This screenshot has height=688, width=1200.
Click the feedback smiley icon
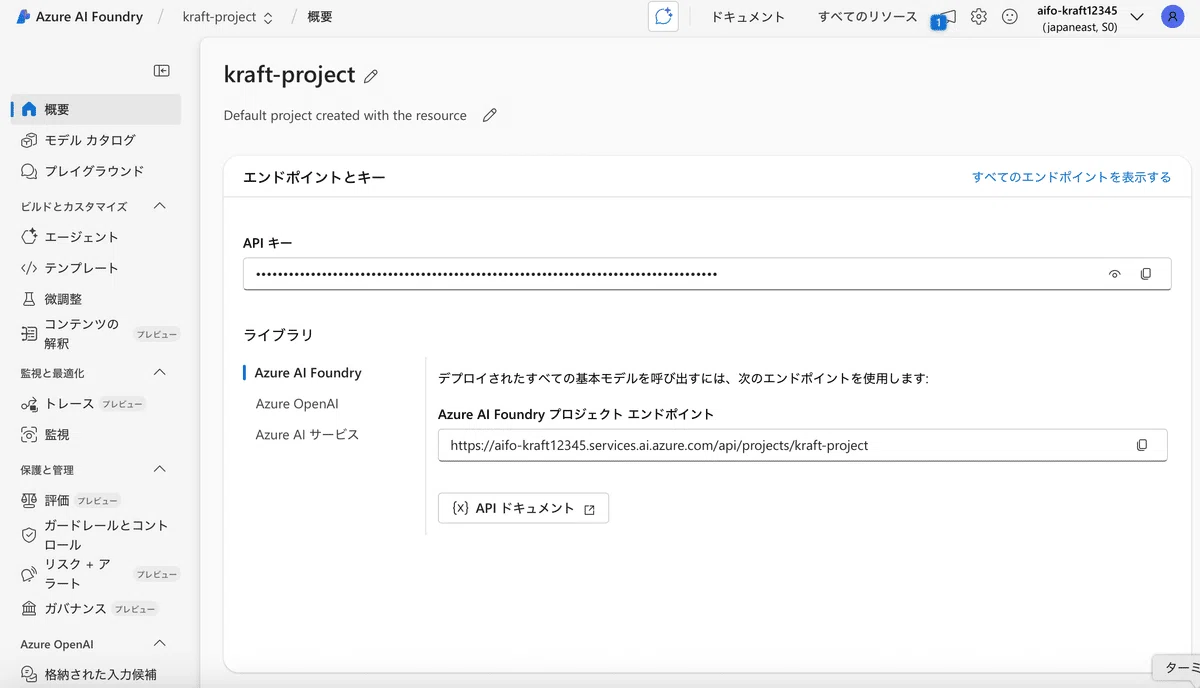click(1010, 17)
